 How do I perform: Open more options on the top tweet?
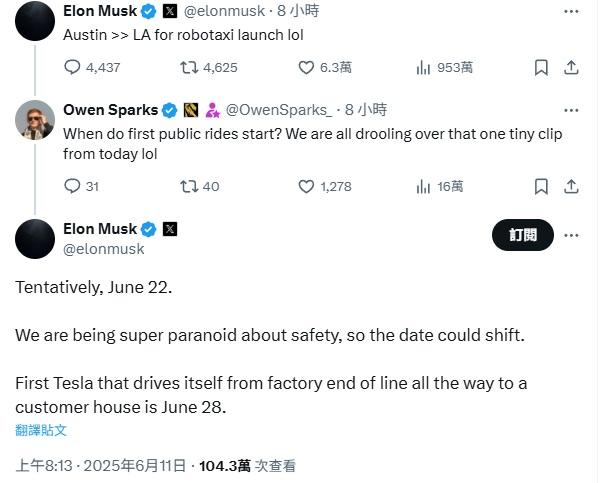(x=571, y=12)
